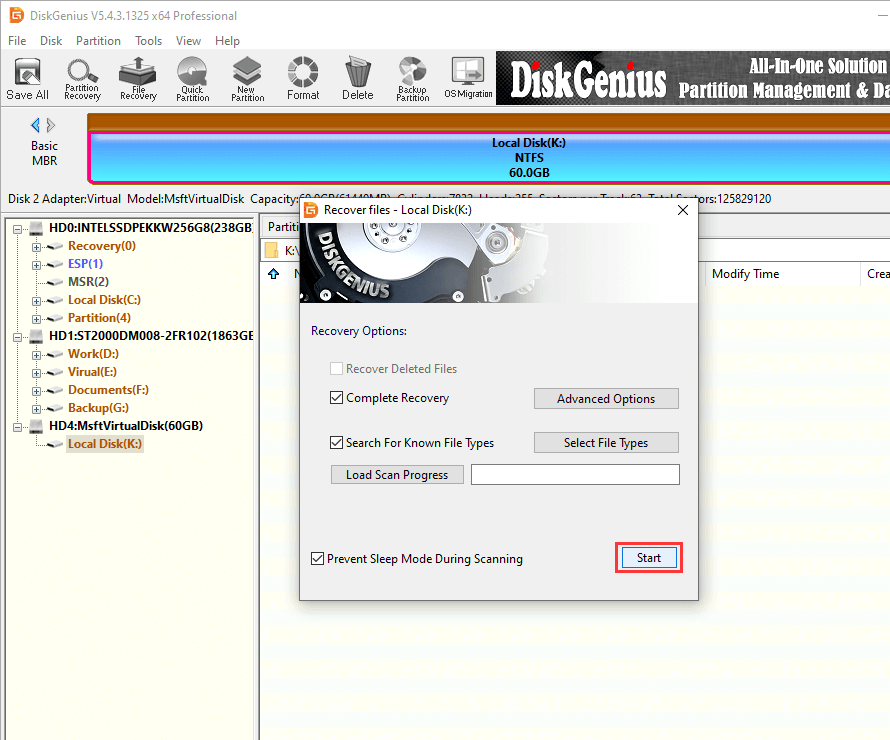Click the Format toolbar icon
This screenshot has height=740, width=890.
[302, 78]
